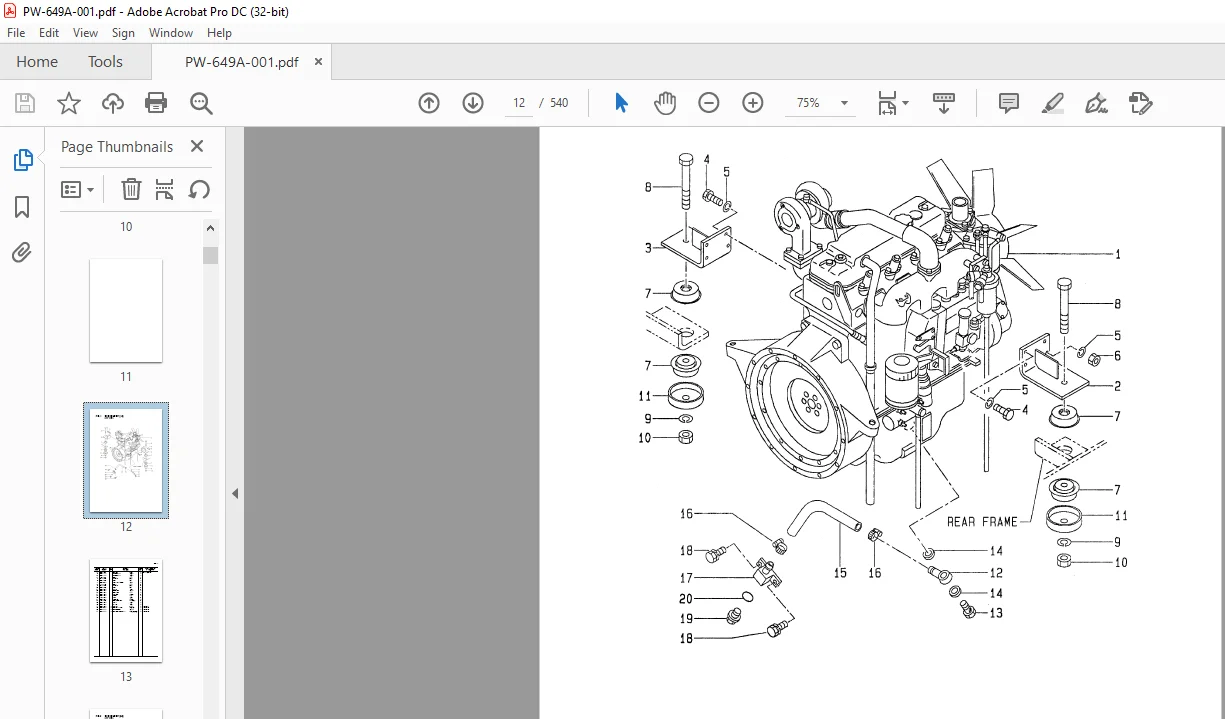The image size is (1225, 719).
Task: Close the Page Thumbnails panel
Action: point(197,146)
